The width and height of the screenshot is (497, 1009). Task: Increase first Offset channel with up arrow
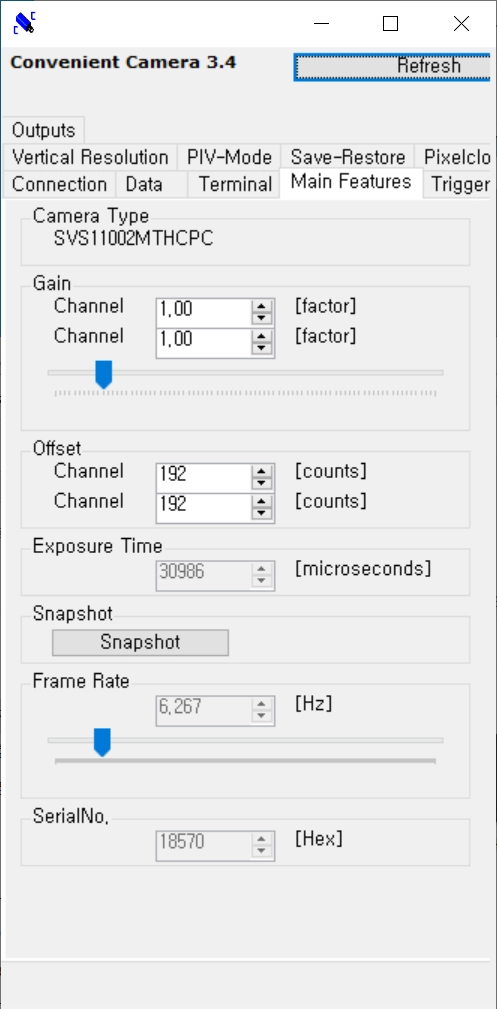pos(261,470)
